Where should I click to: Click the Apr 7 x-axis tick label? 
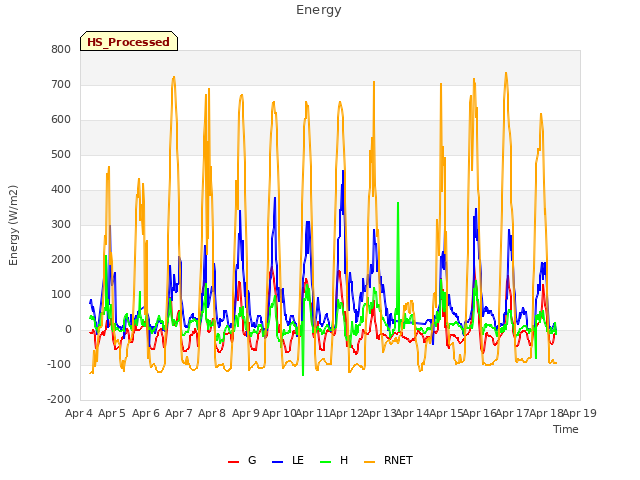pos(179,413)
